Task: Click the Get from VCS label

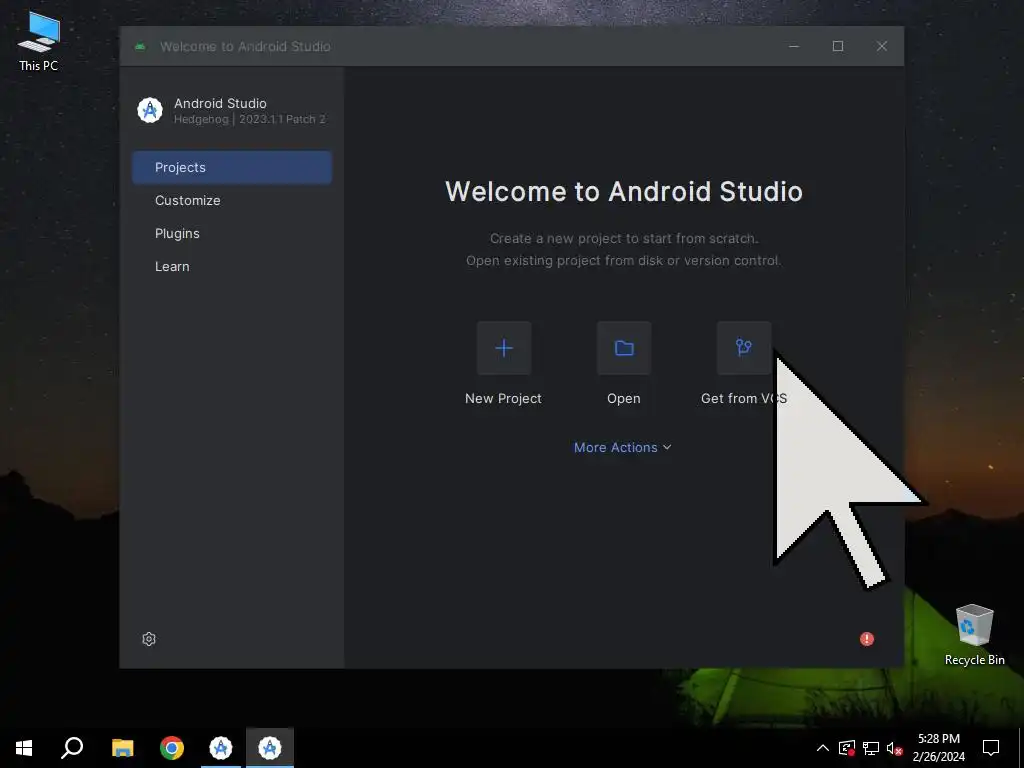Action: click(744, 398)
